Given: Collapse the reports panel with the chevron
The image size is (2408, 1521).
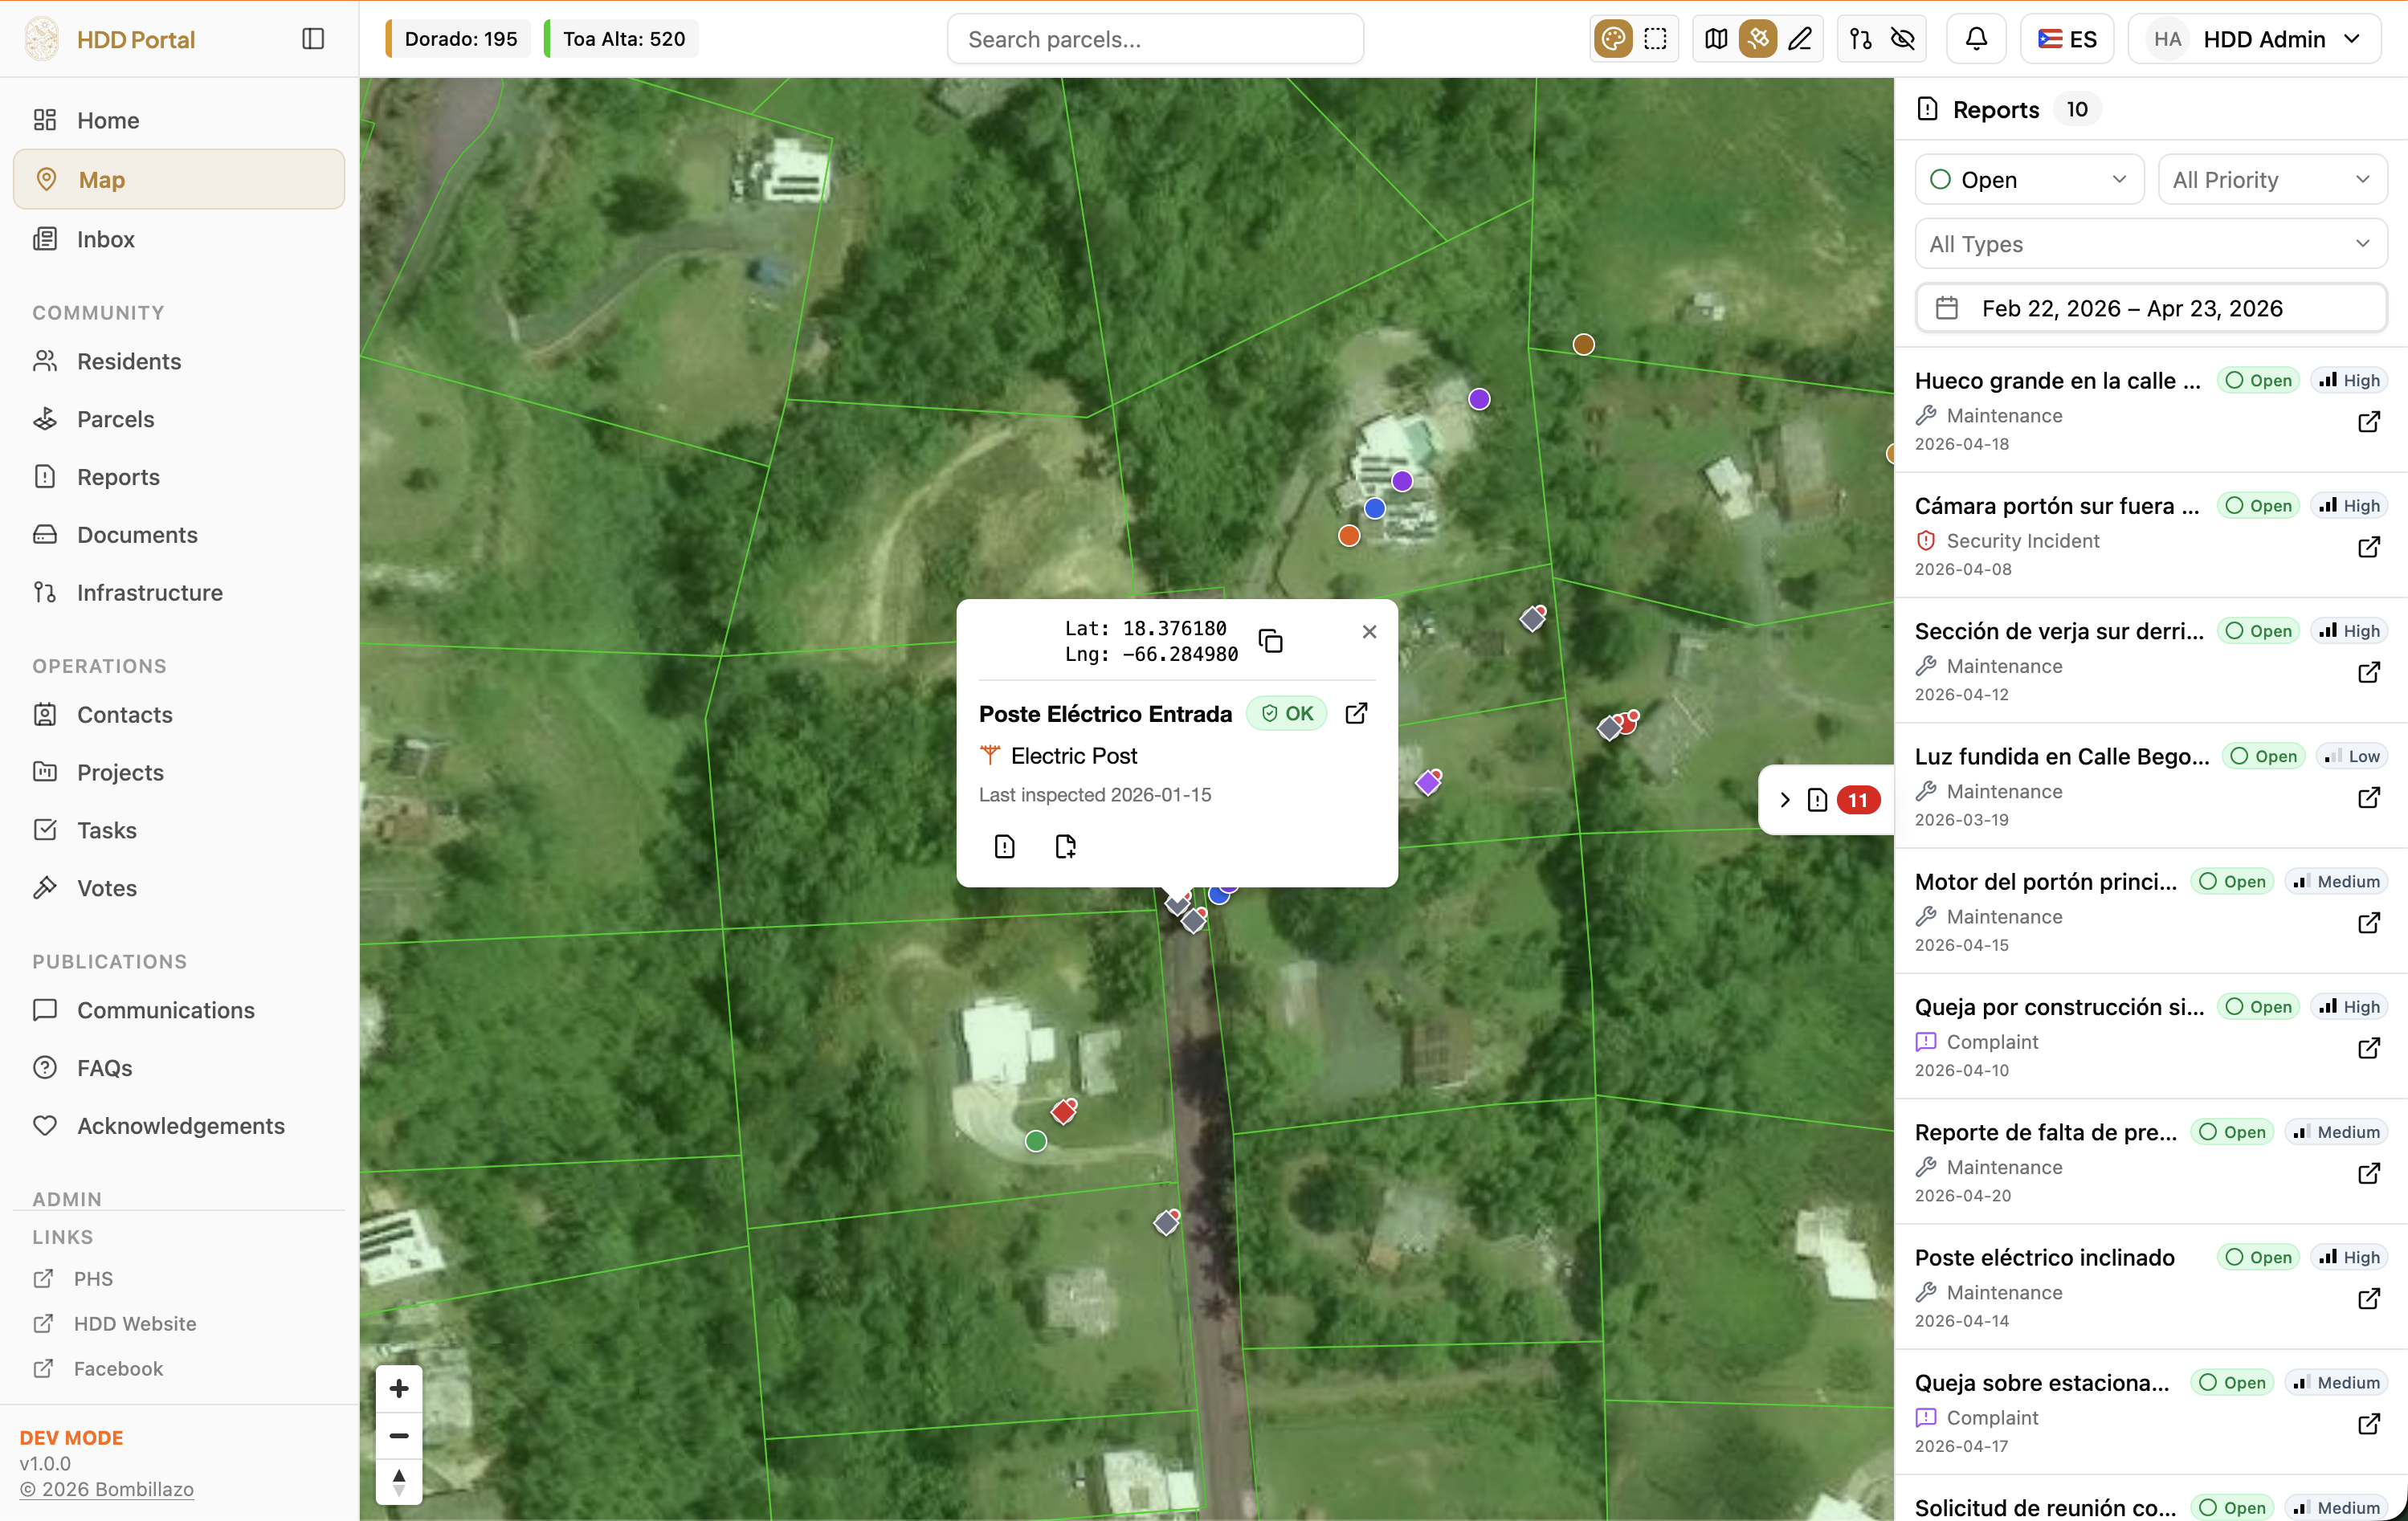Looking at the screenshot, I should (1785, 800).
